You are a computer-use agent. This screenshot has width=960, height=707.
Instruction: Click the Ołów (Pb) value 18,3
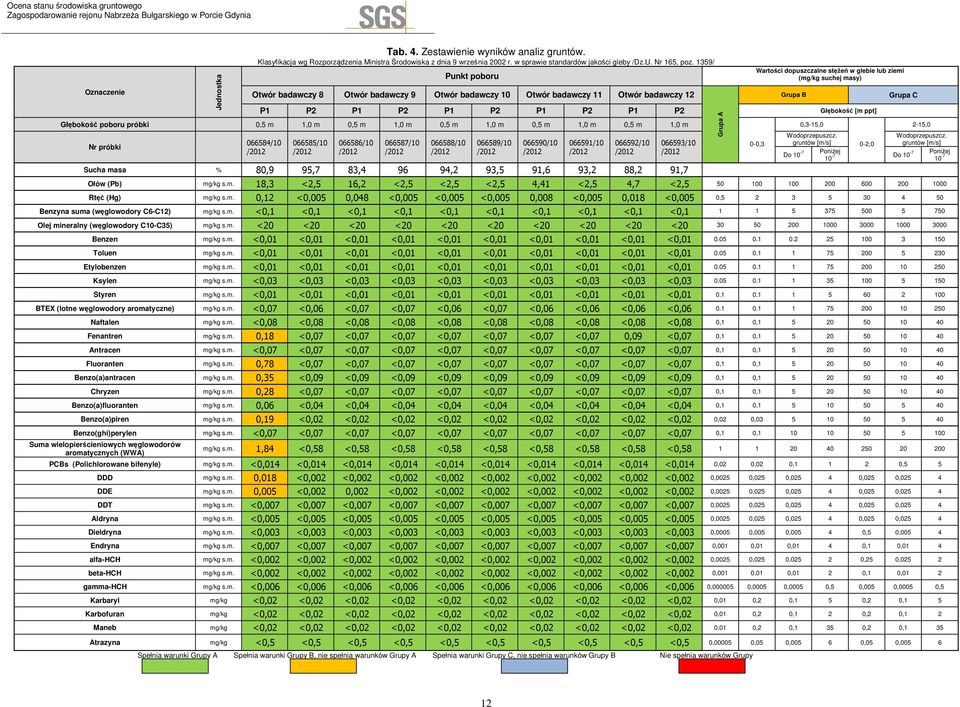tap(264, 184)
